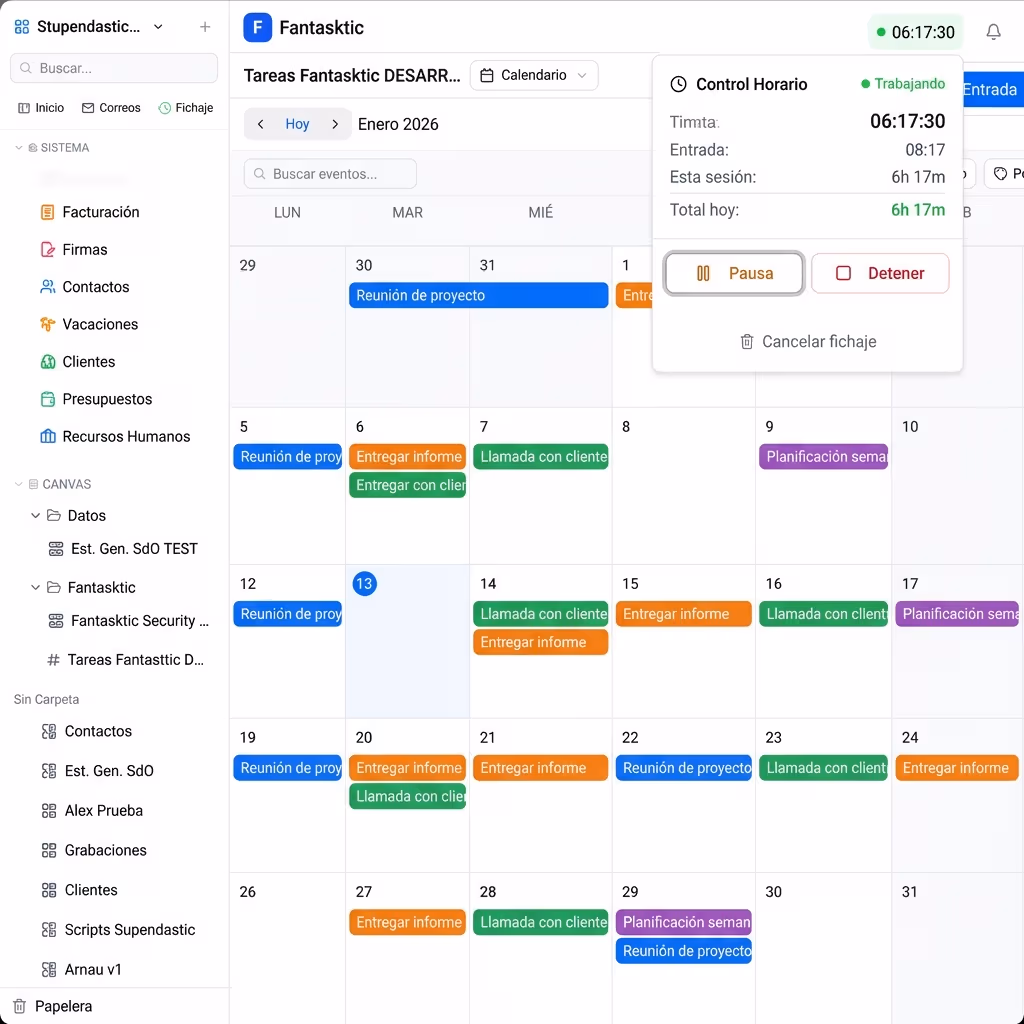Open Reunión de proyecto event on day 30

click(x=478, y=295)
